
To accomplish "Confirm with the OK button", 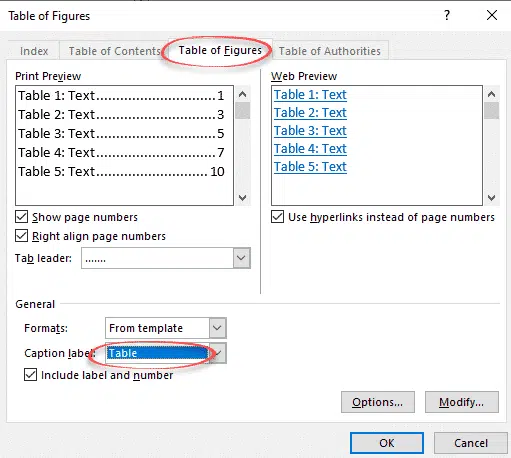I will 387,443.
